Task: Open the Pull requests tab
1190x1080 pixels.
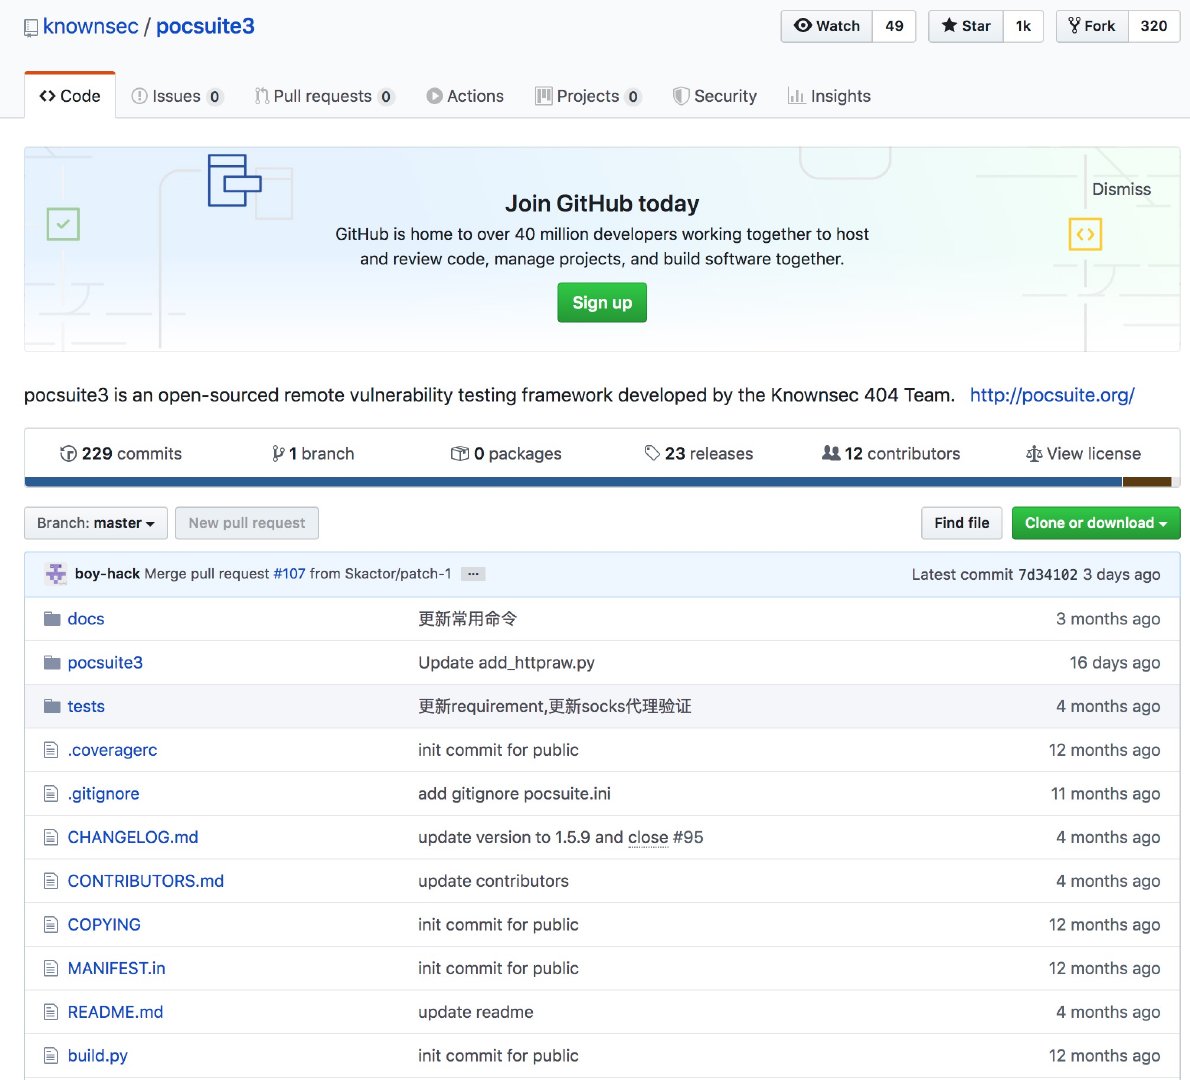Action: pyautogui.click(x=323, y=96)
